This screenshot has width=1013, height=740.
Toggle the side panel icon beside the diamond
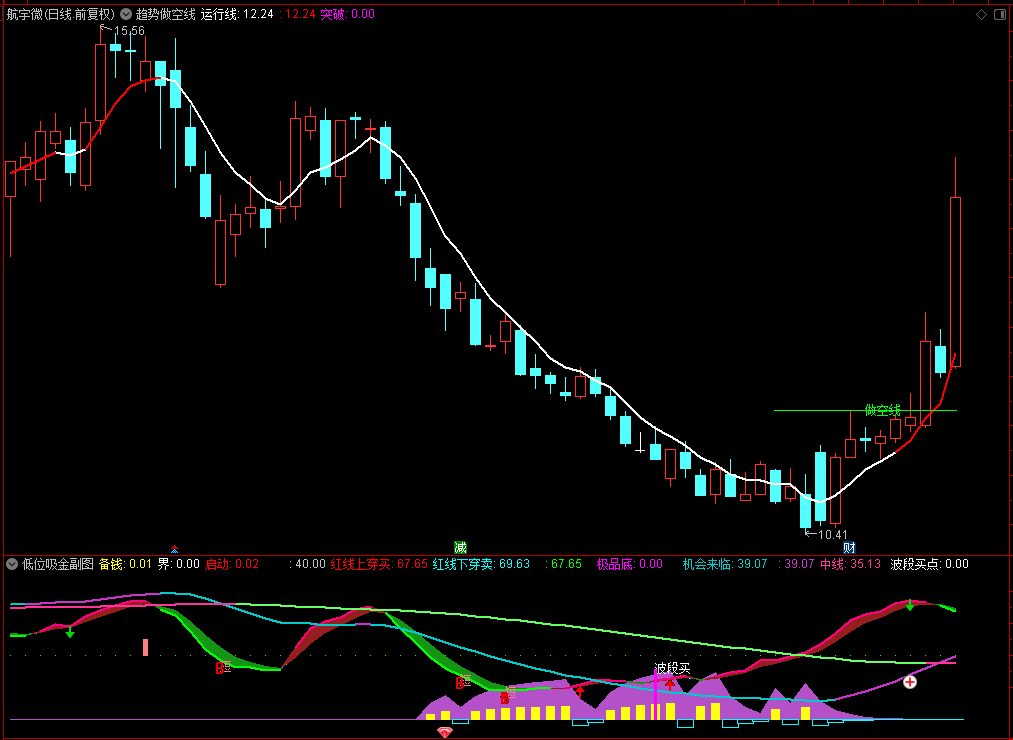click(999, 14)
